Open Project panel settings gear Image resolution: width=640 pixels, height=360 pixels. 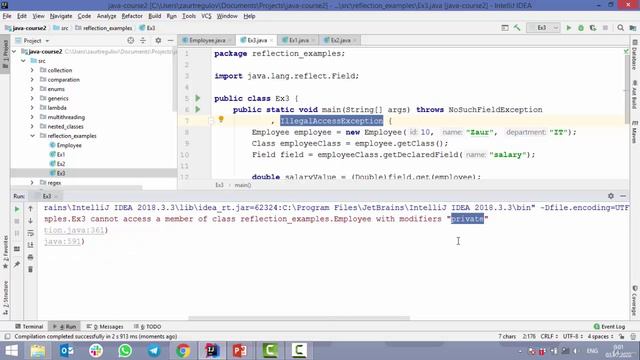[158, 40]
